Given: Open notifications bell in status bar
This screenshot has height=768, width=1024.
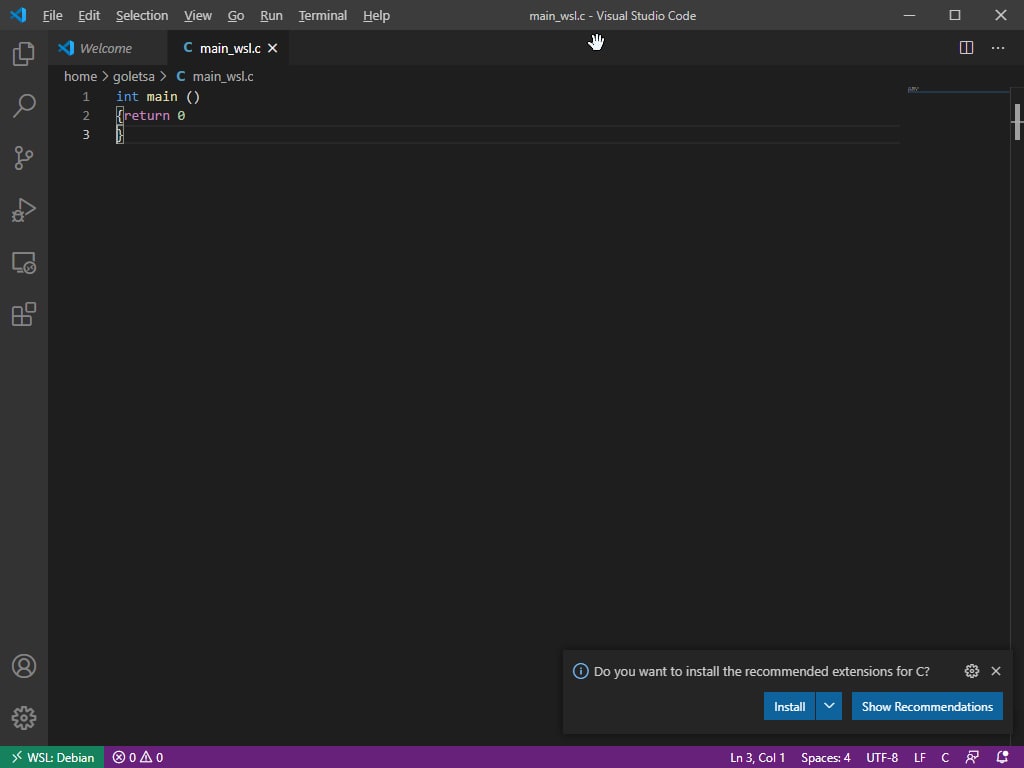Looking at the screenshot, I should [x=1003, y=758].
